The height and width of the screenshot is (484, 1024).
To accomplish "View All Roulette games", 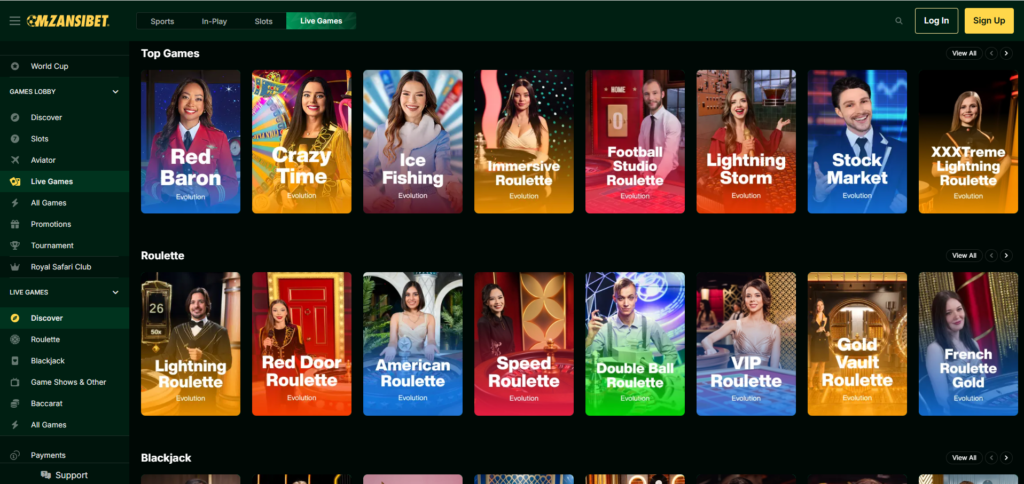I will 964,255.
